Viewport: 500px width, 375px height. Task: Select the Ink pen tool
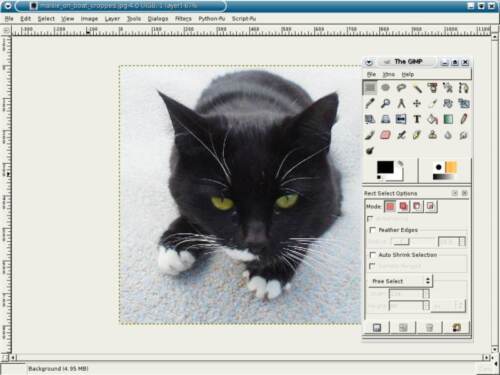click(417, 135)
